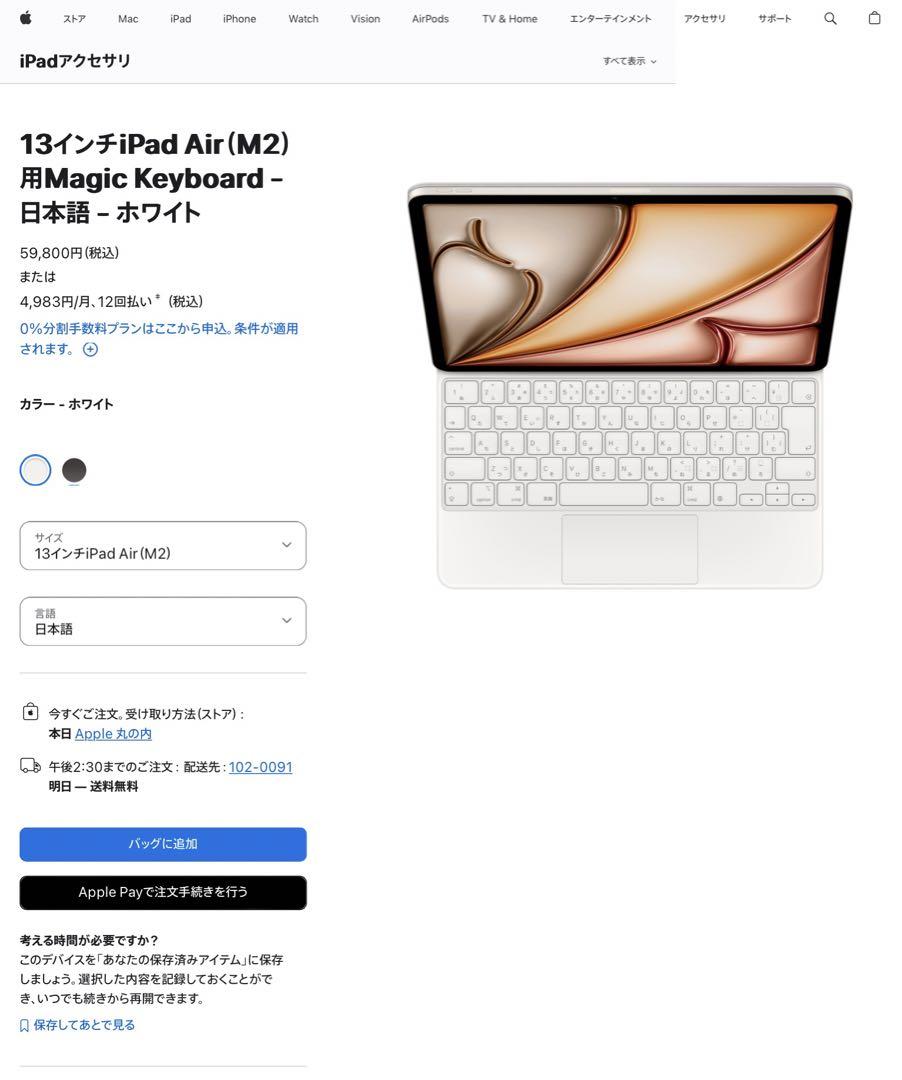
Task: Open the Mac menu item
Action: (x=128, y=19)
